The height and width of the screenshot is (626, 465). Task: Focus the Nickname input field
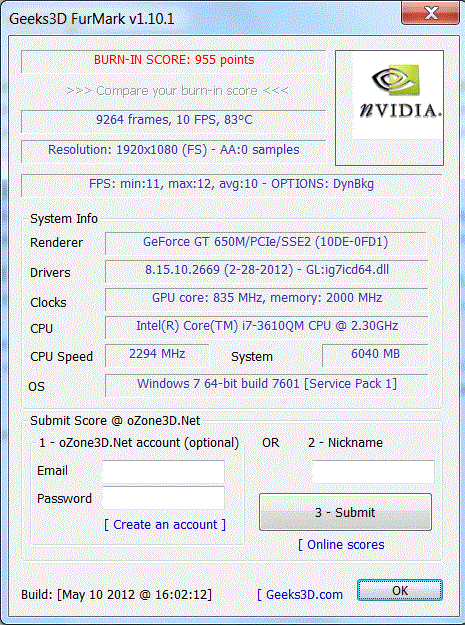click(373, 472)
